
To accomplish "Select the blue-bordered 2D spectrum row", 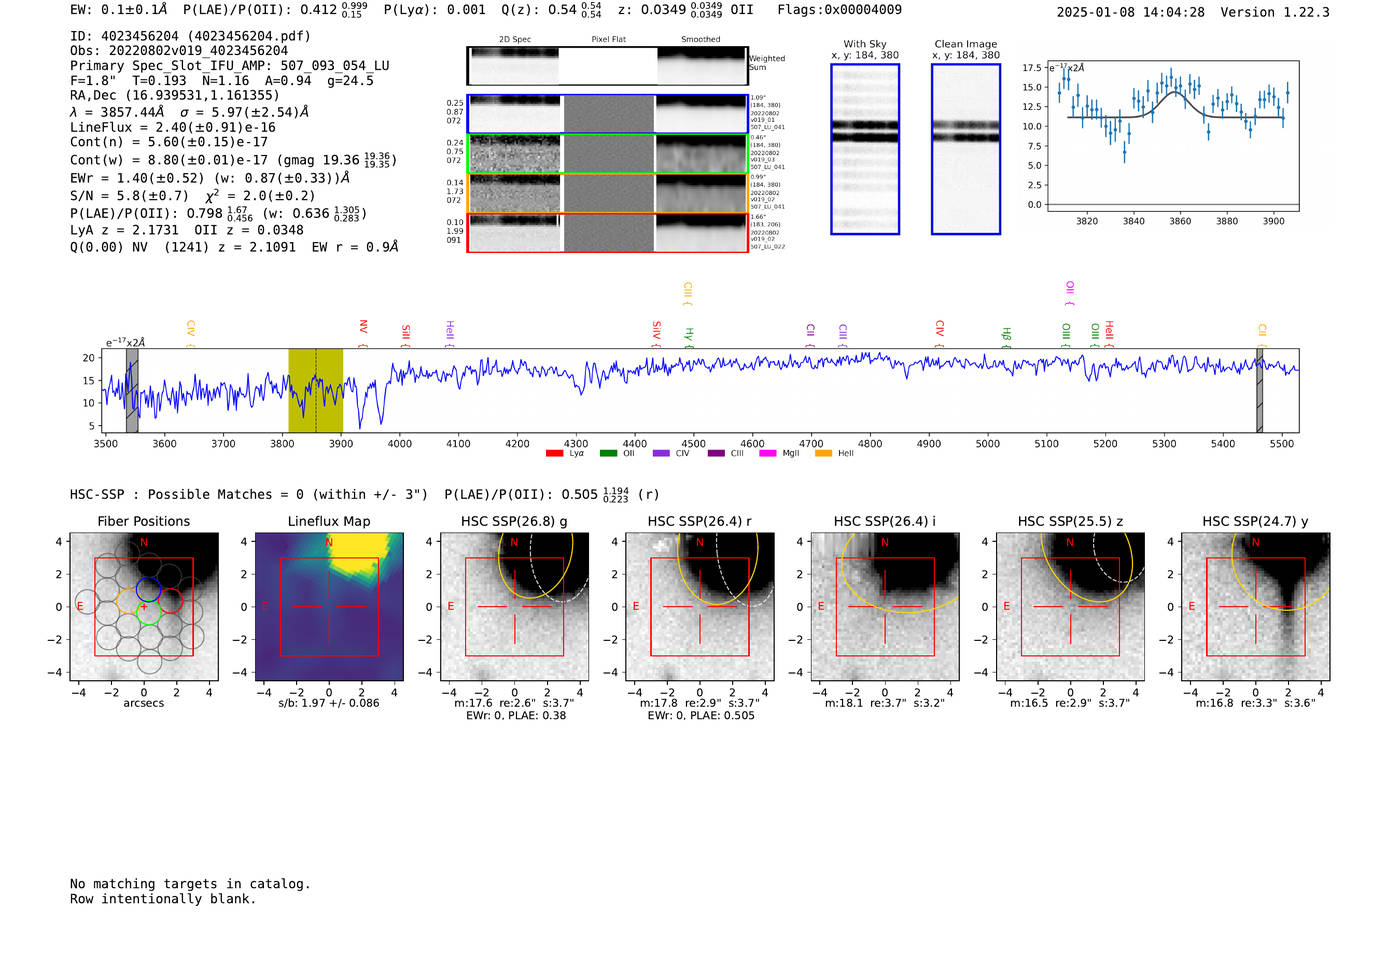I will tap(607, 114).
